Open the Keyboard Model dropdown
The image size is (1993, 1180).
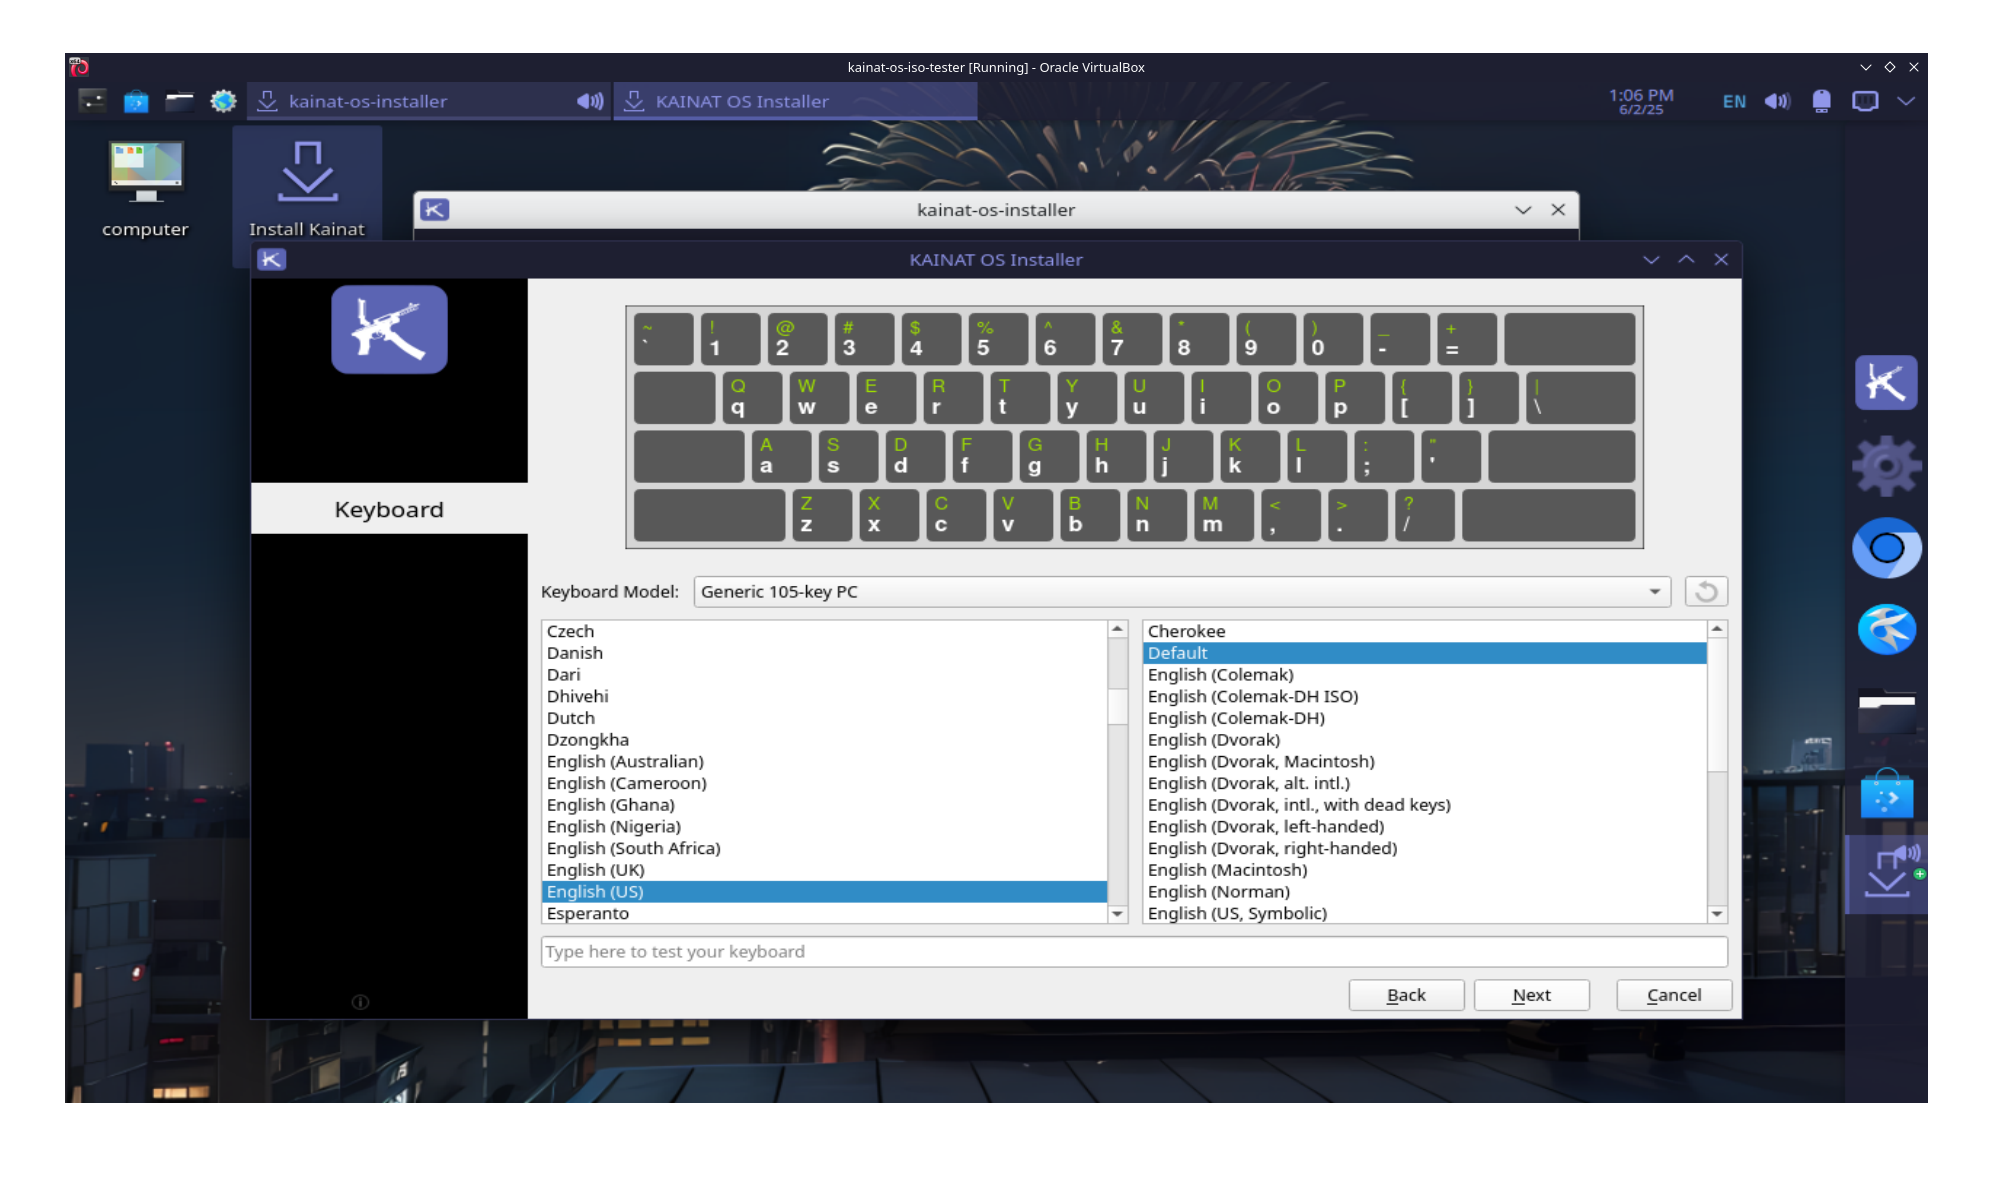(1182, 592)
